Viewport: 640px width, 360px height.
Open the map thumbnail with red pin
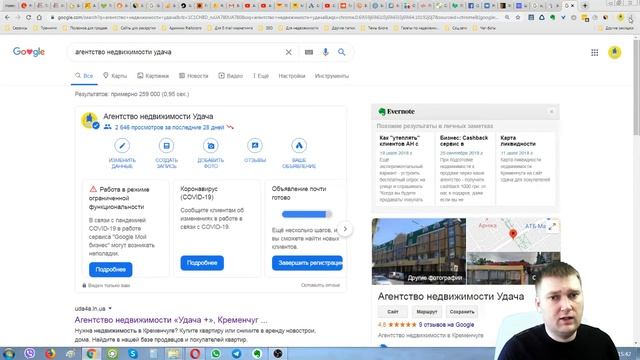tap(513, 235)
